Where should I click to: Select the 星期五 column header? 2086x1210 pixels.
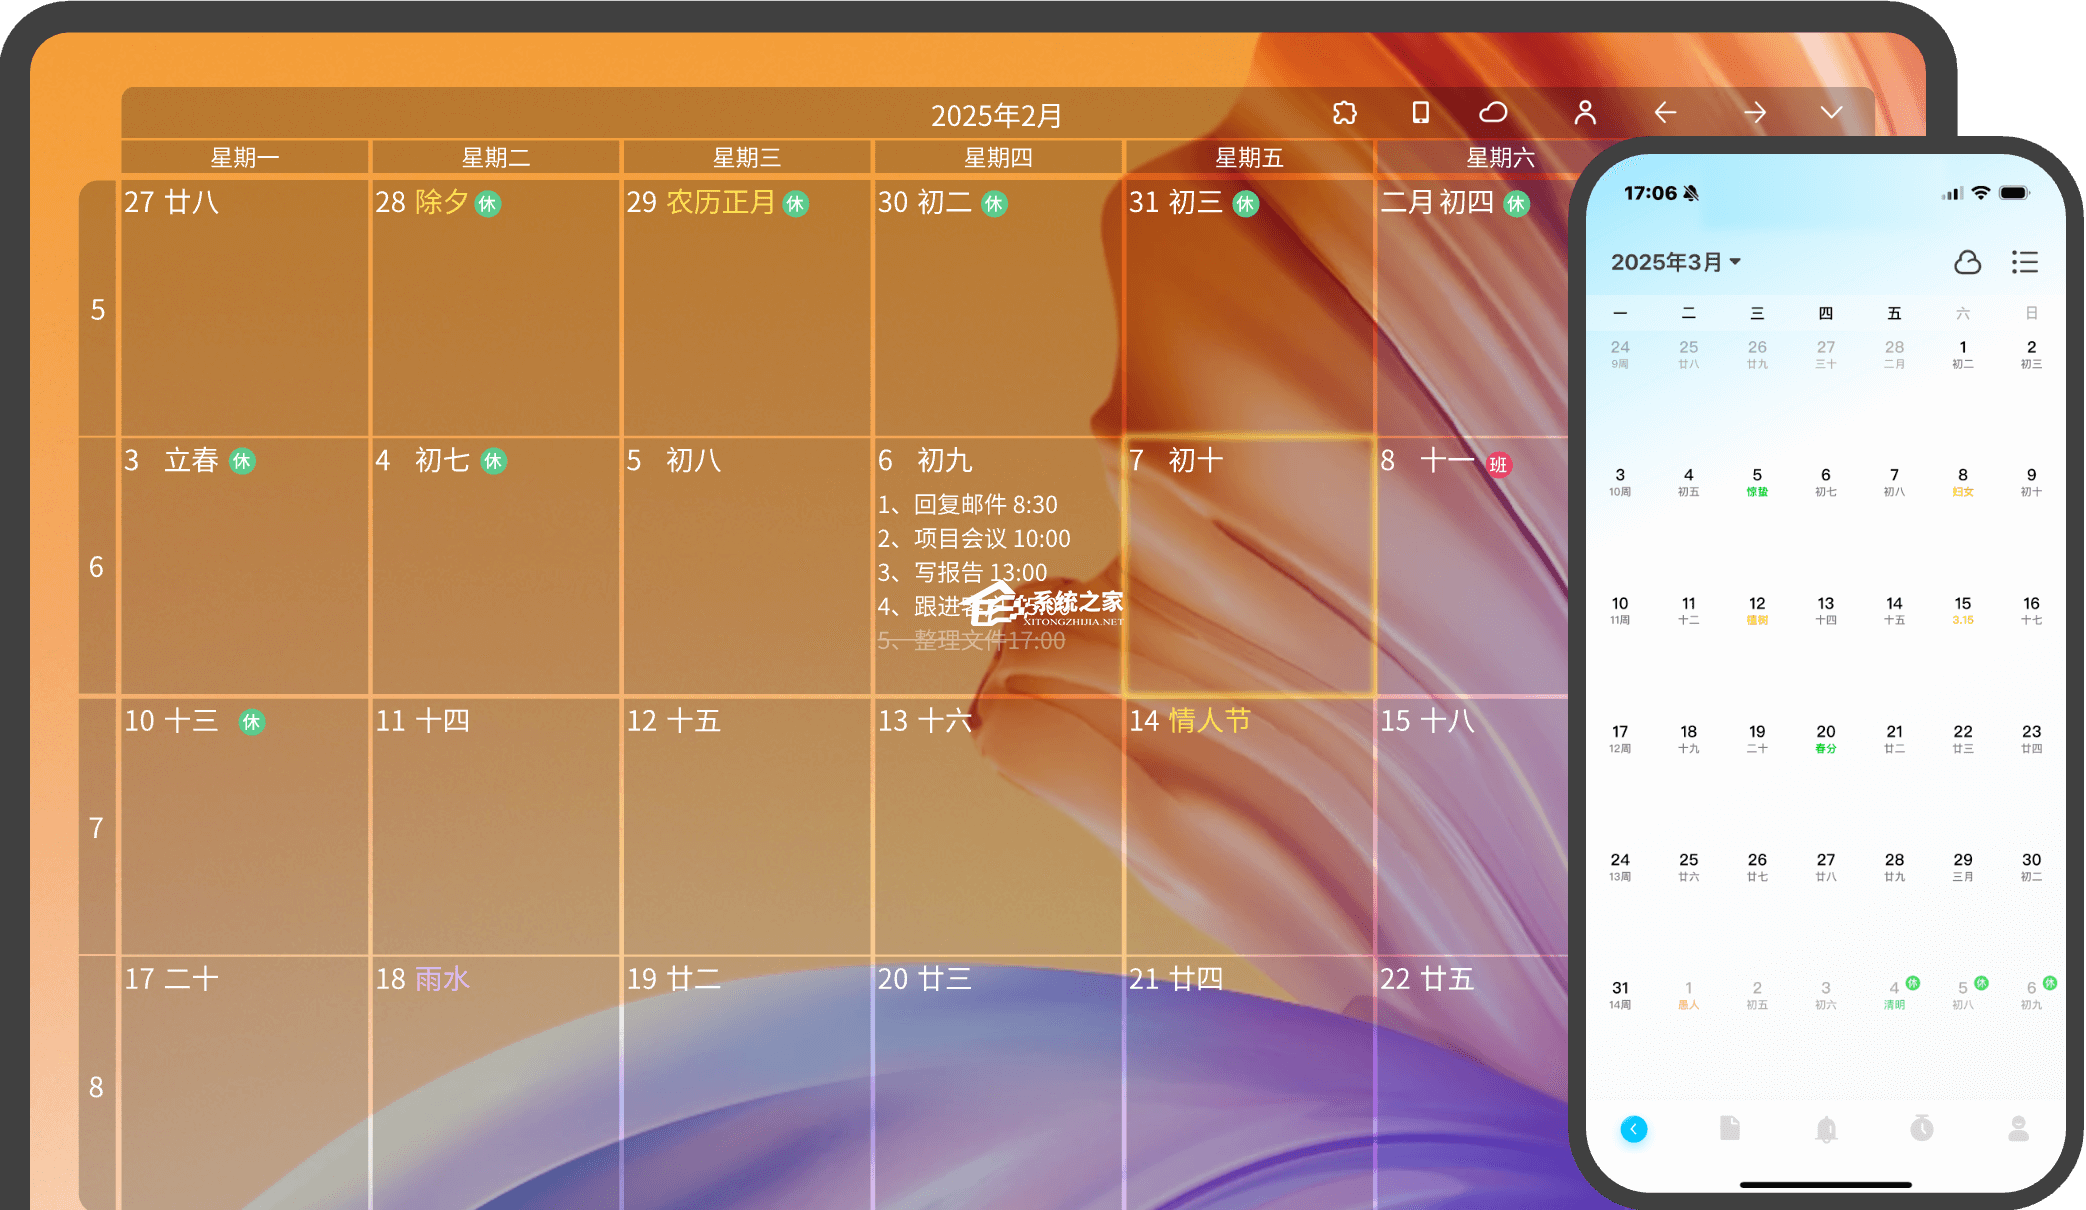point(1249,157)
